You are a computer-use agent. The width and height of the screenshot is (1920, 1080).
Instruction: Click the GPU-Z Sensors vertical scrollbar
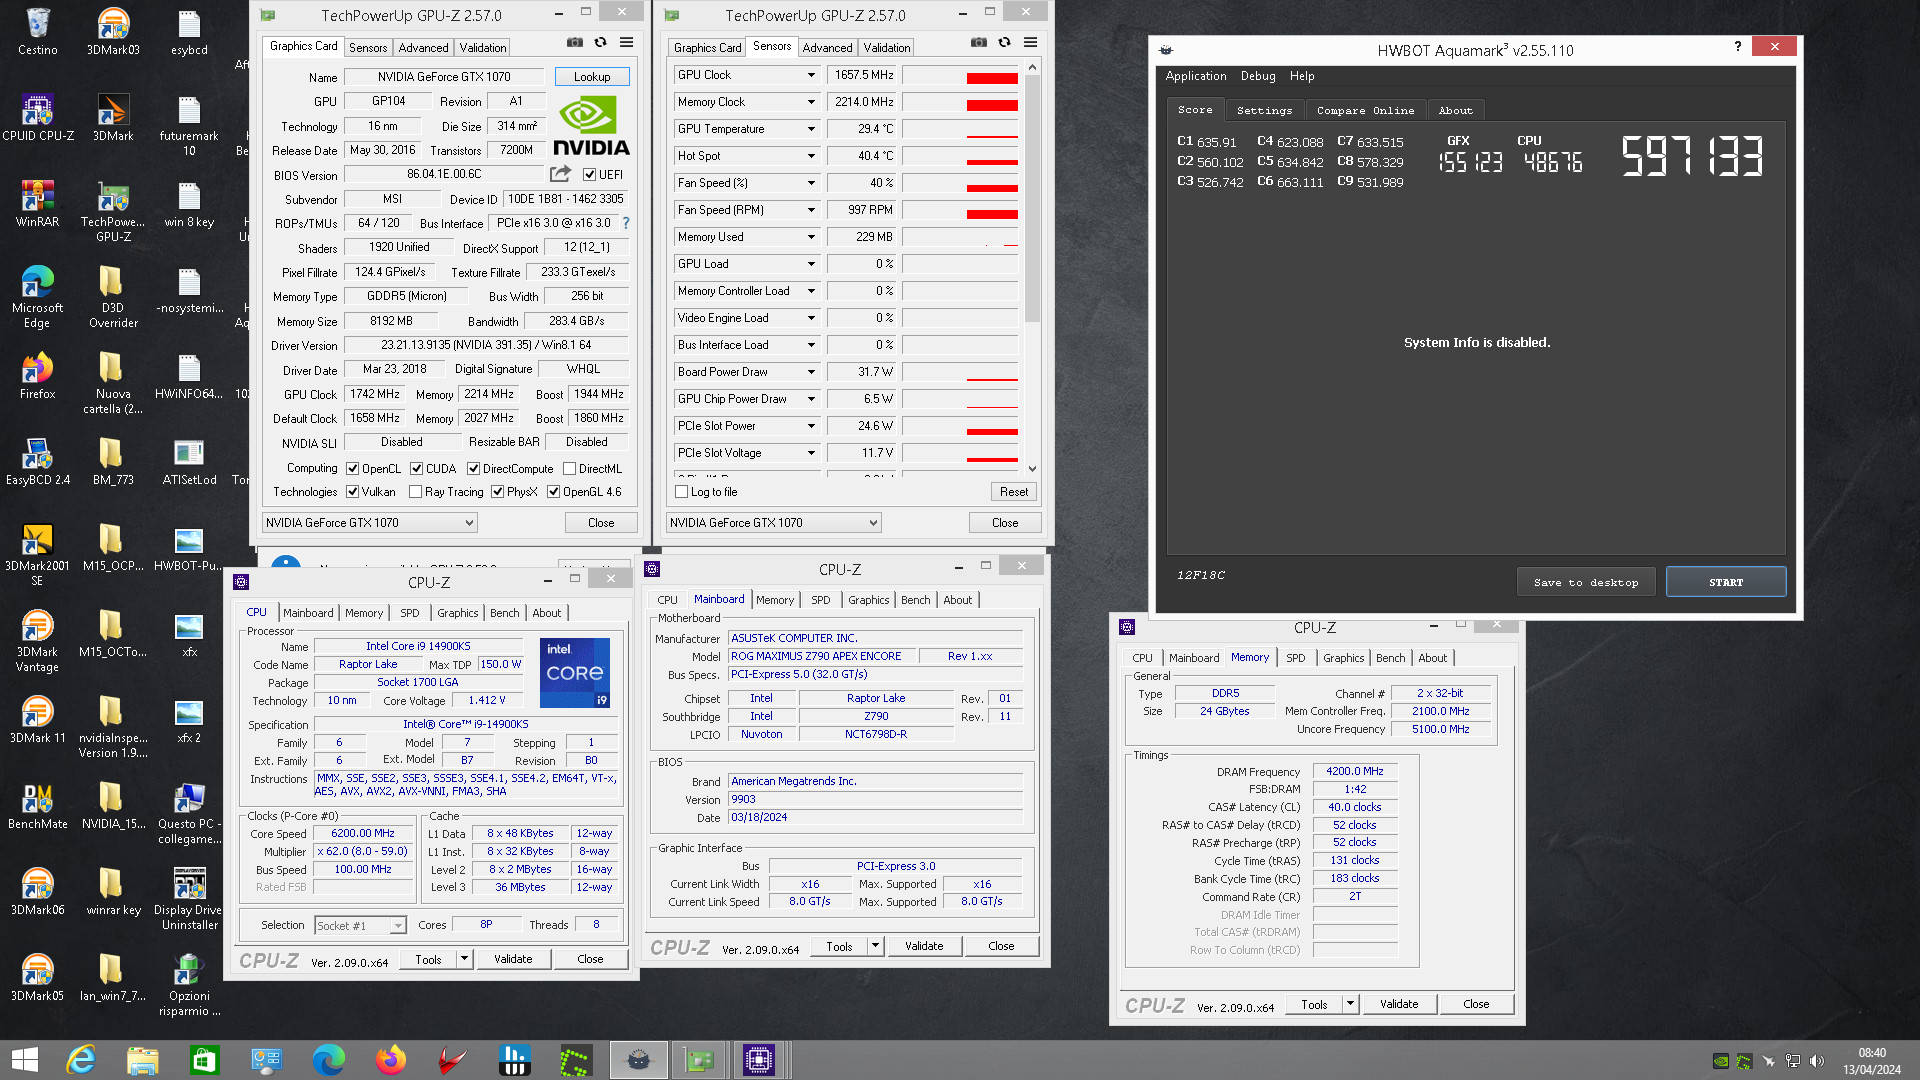coord(1032,200)
